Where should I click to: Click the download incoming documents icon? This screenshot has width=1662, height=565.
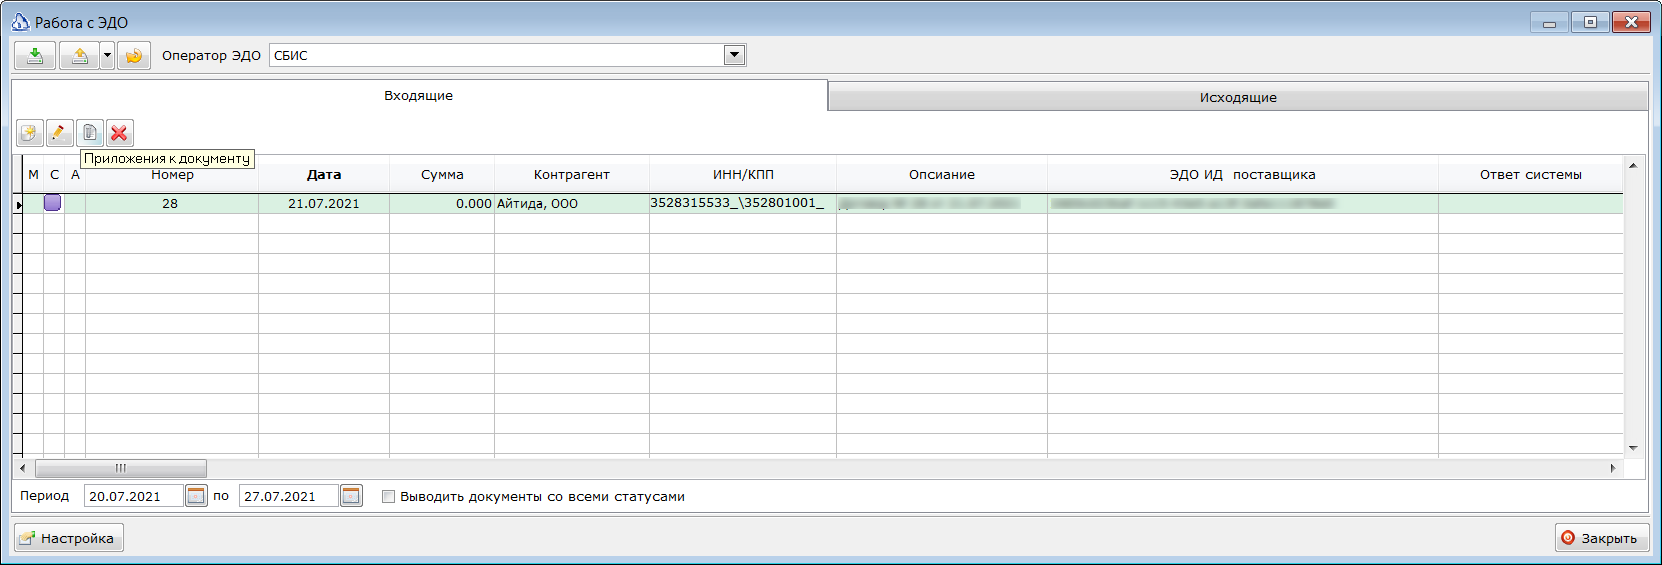click(x=35, y=56)
